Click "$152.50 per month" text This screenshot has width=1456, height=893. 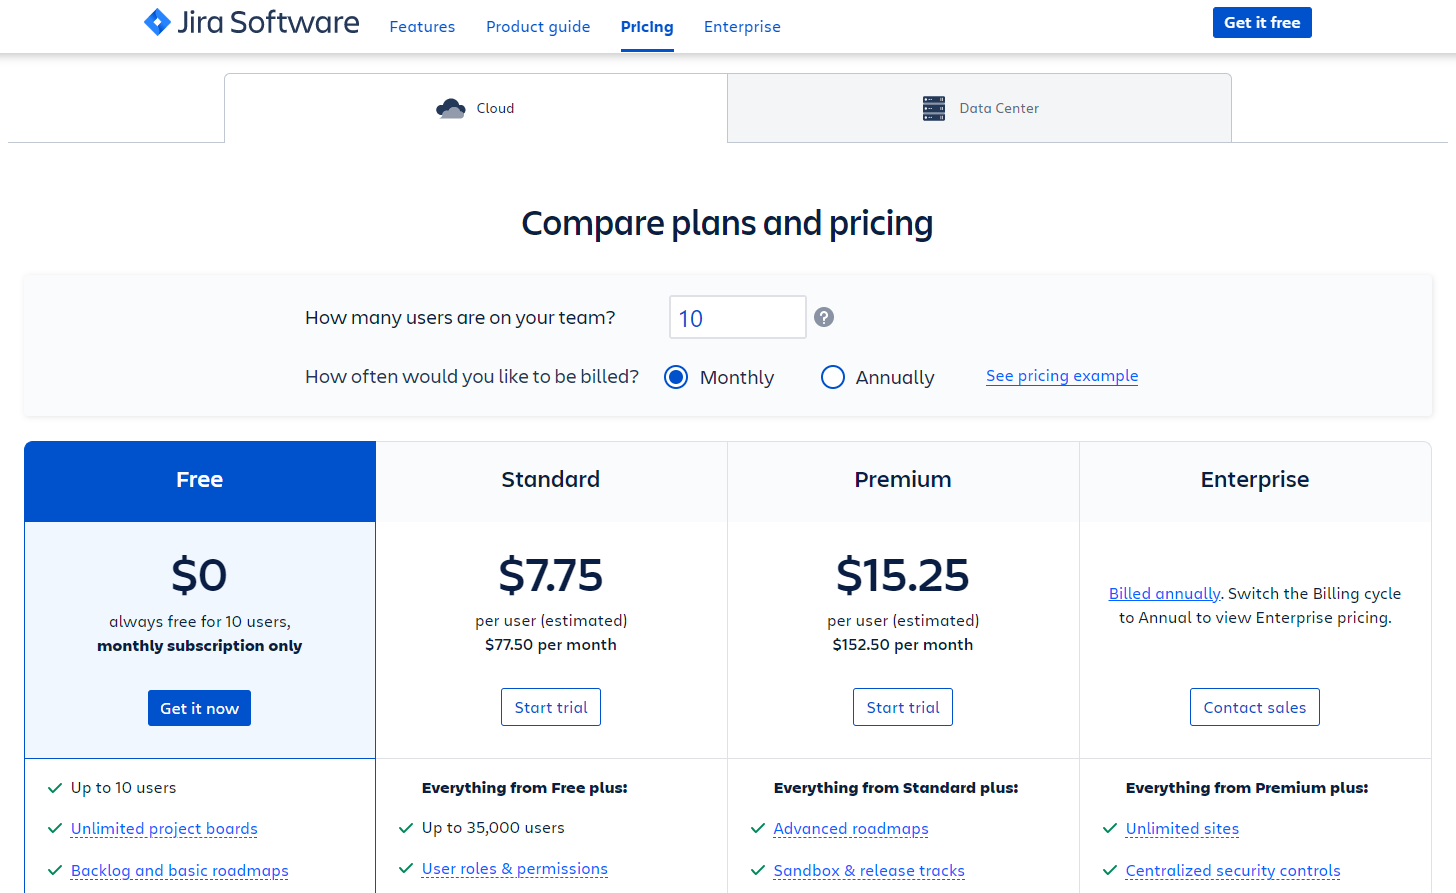(903, 645)
